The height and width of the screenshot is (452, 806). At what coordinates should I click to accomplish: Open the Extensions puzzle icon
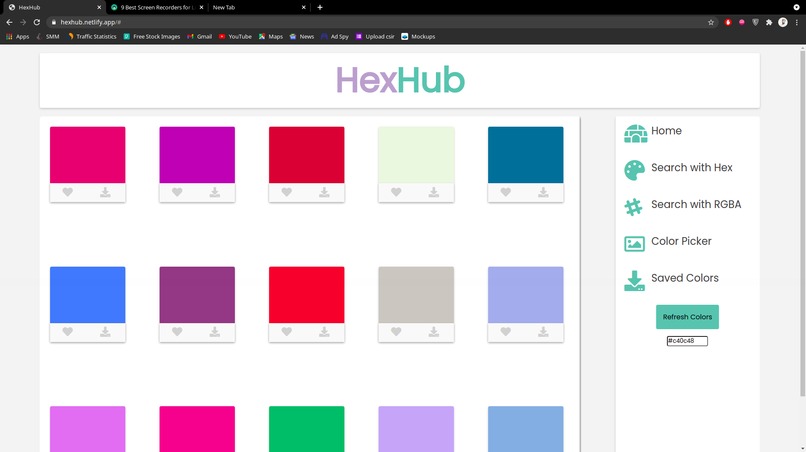(x=769, y=22)
